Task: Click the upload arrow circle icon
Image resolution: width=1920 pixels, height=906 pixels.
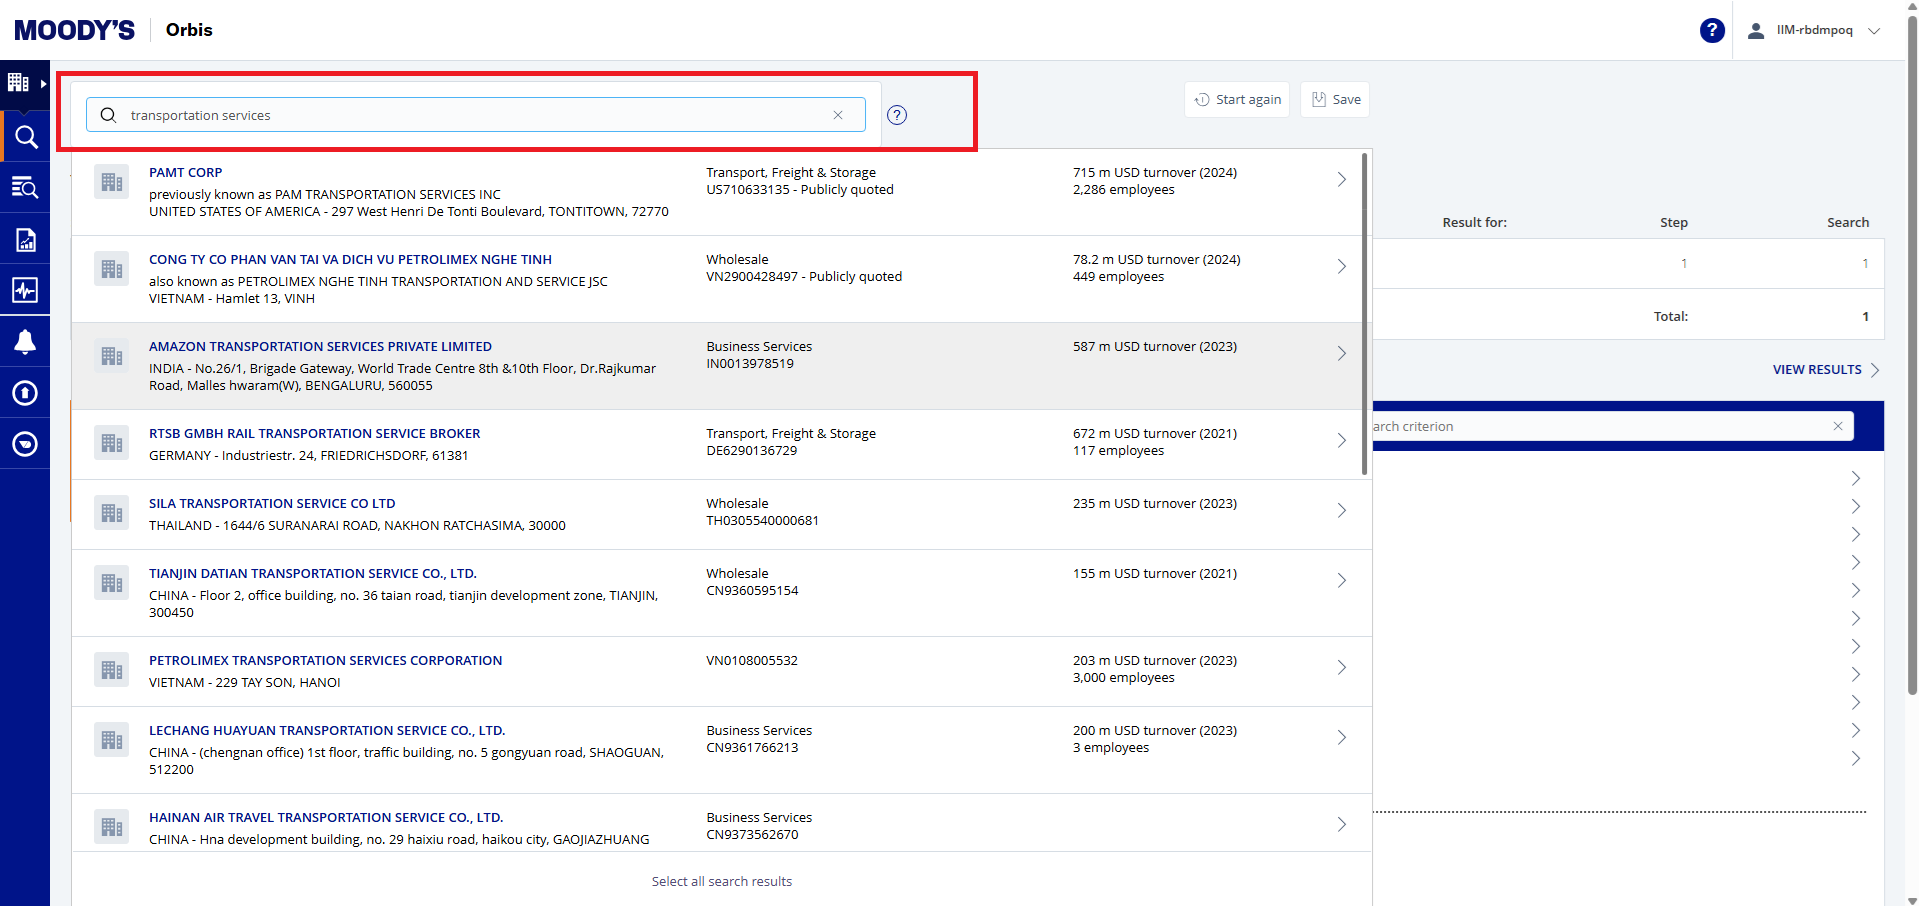Action: pyautogui.click(x=25, y=393)
